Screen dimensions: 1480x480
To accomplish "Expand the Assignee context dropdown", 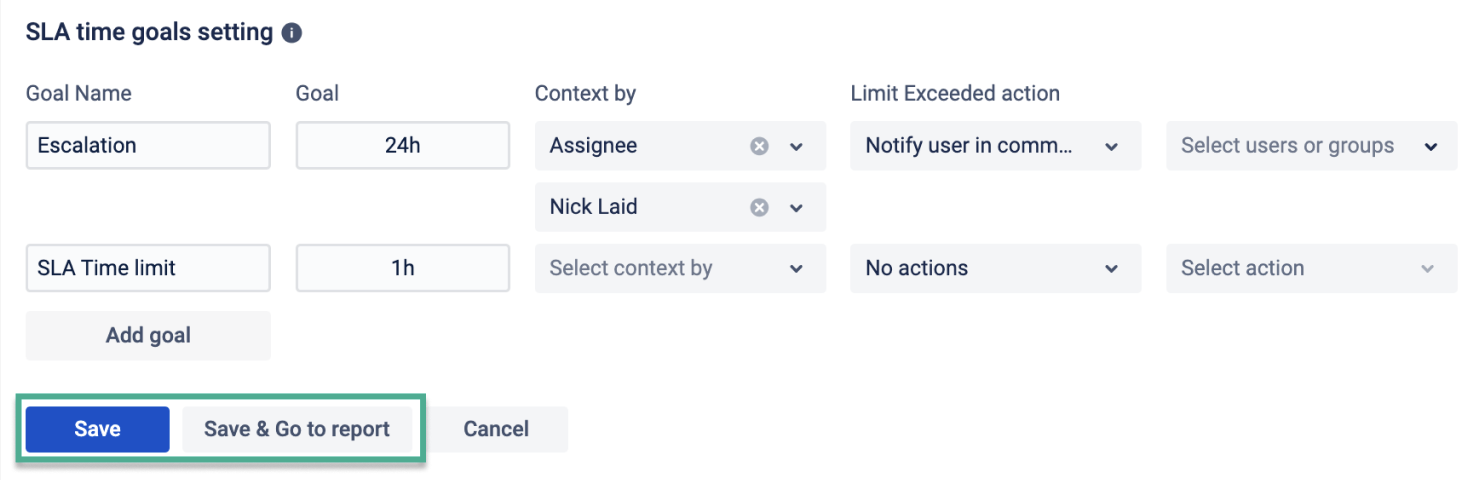I will tap(796, 146).
